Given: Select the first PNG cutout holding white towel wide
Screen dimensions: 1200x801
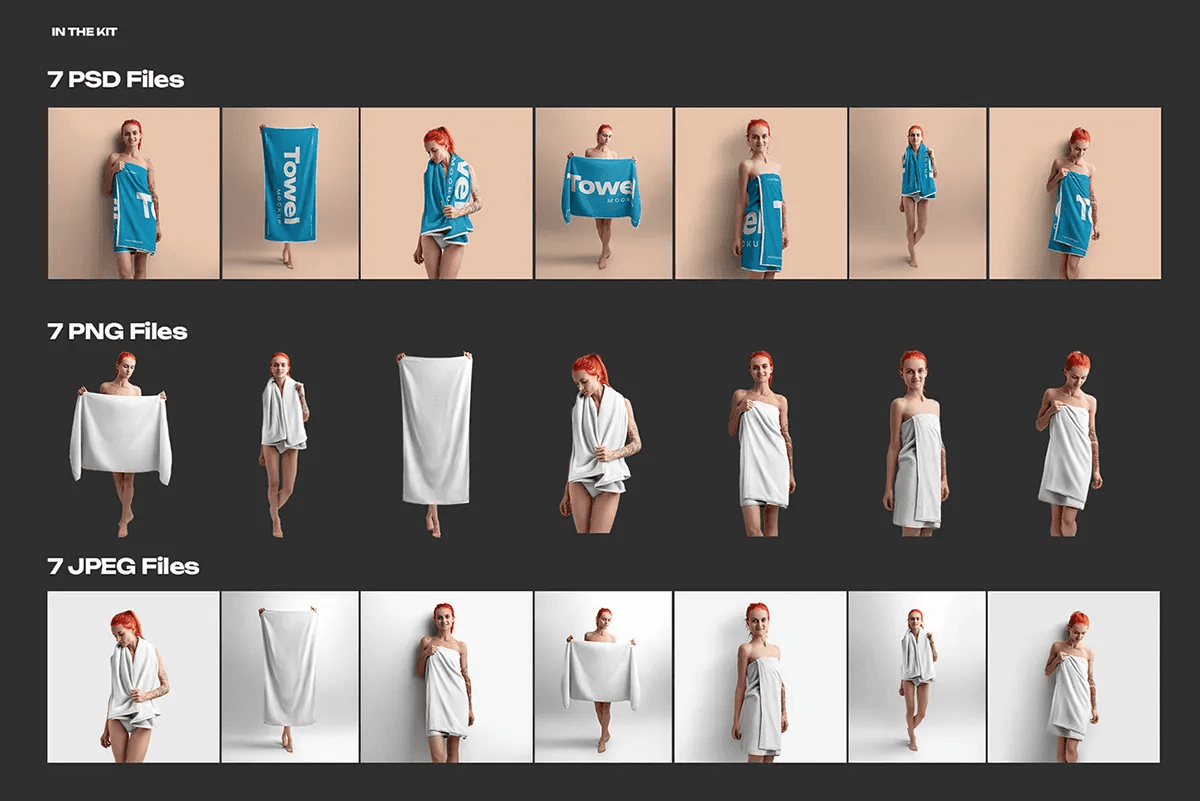Looking at the screenshot, I should (x=122, y=444).
